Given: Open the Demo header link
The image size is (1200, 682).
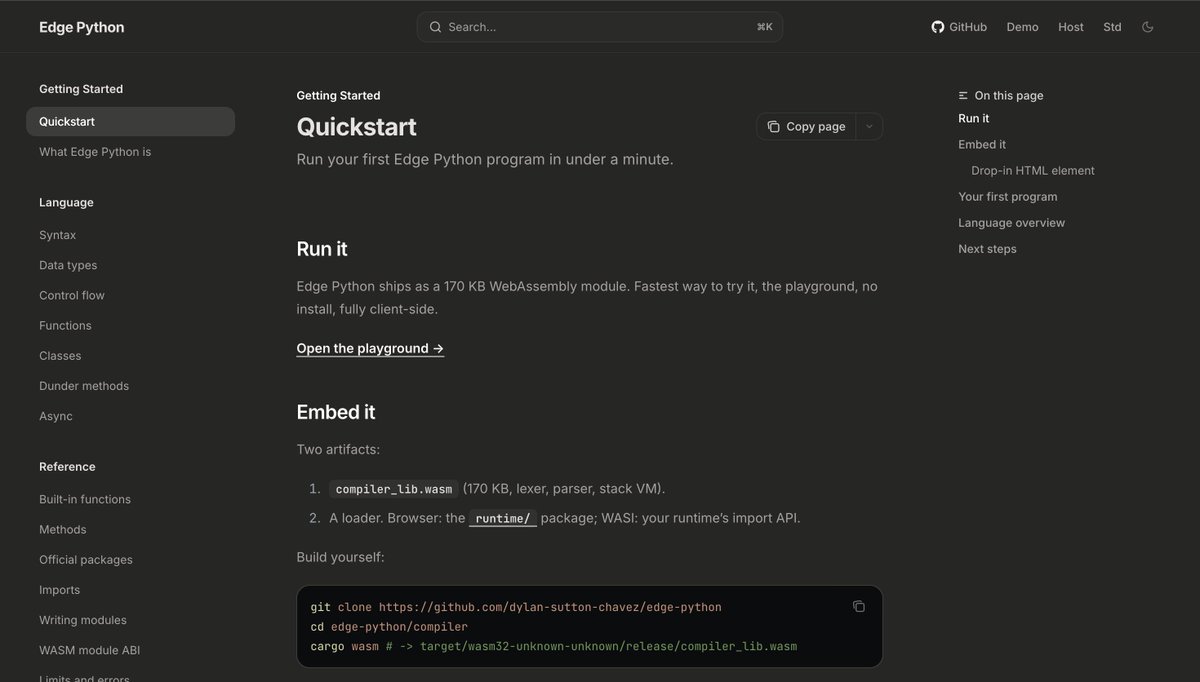Looking at the screenshot, I should pyautogui.click(x=1022, y=27).
